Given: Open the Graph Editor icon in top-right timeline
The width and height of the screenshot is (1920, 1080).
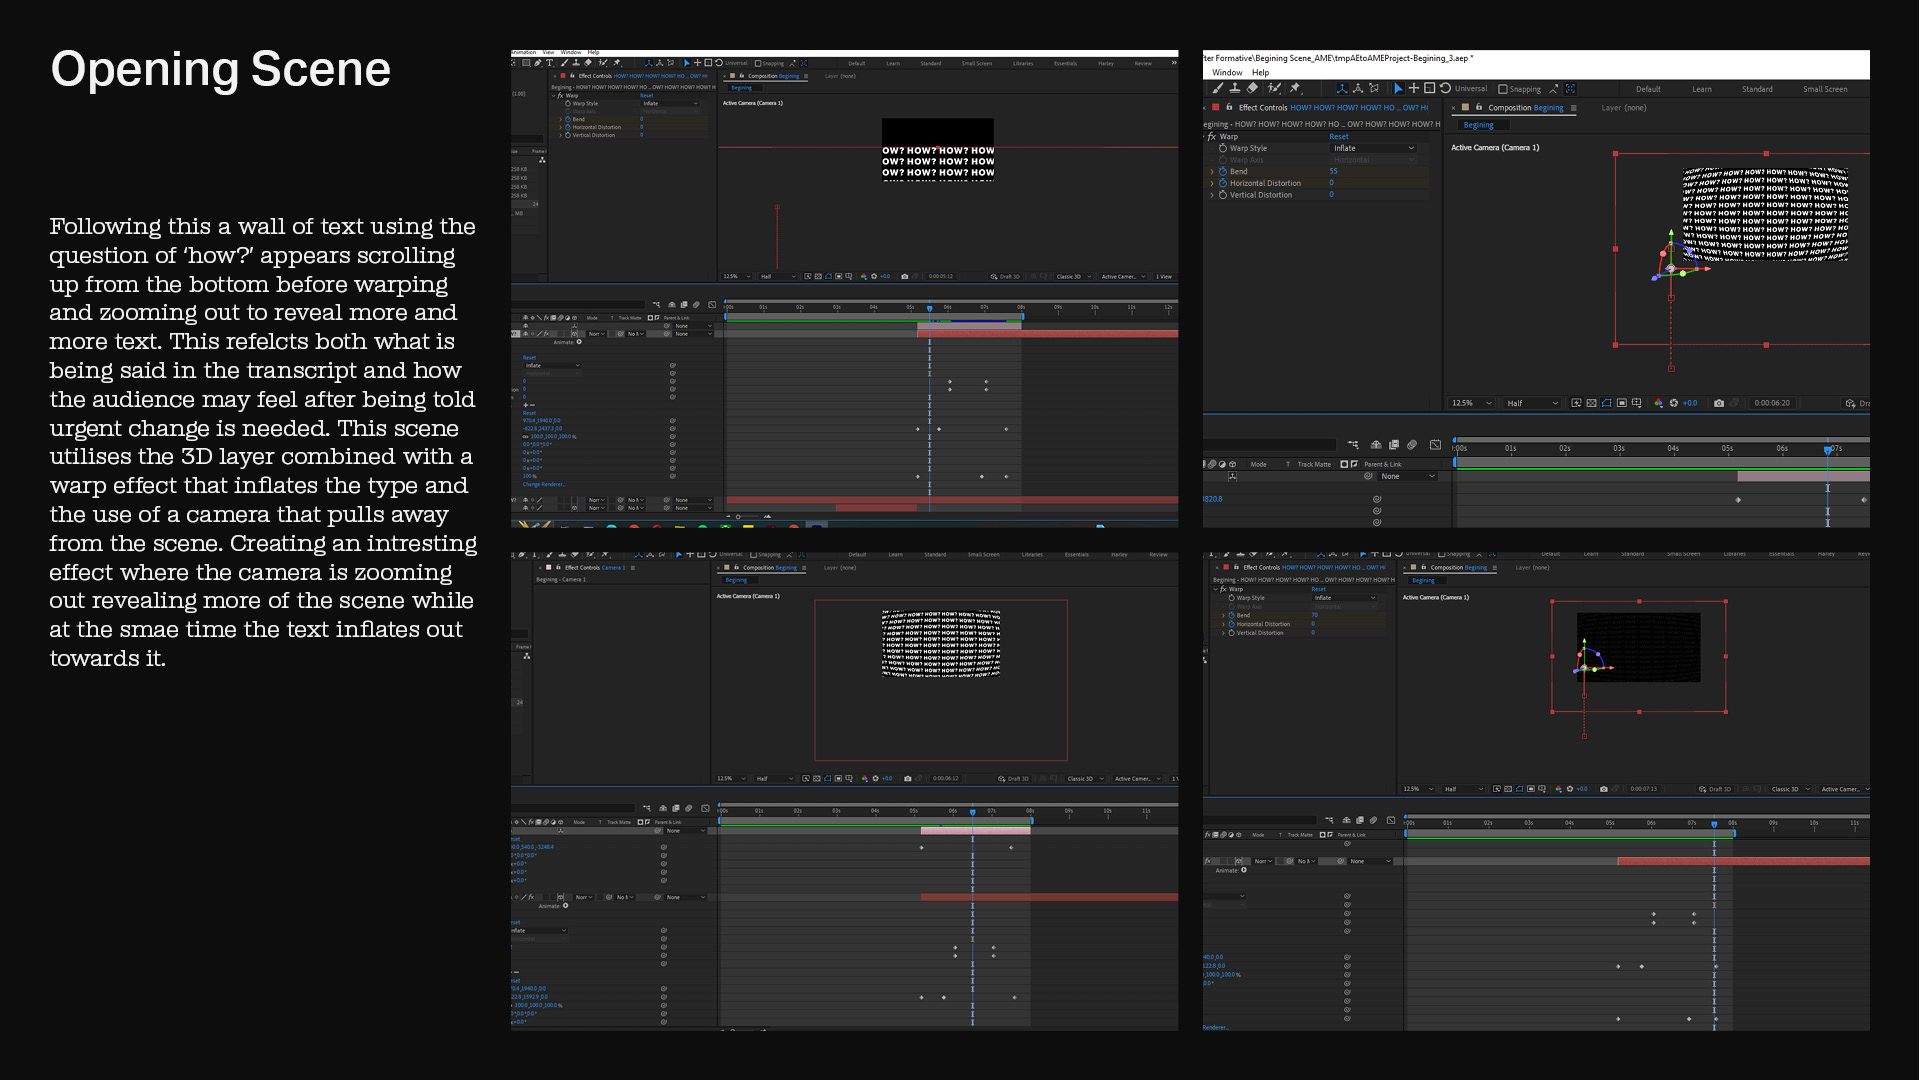Looking at the screenshot, I should (x=1435, y=445).
